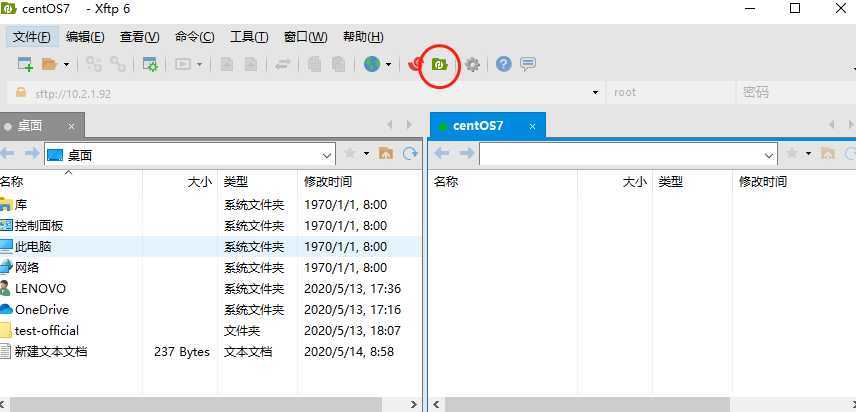The width and height of the screenshot is (856, 412).
Task: Sort local files by 类型 column
Action: point(258,182)
